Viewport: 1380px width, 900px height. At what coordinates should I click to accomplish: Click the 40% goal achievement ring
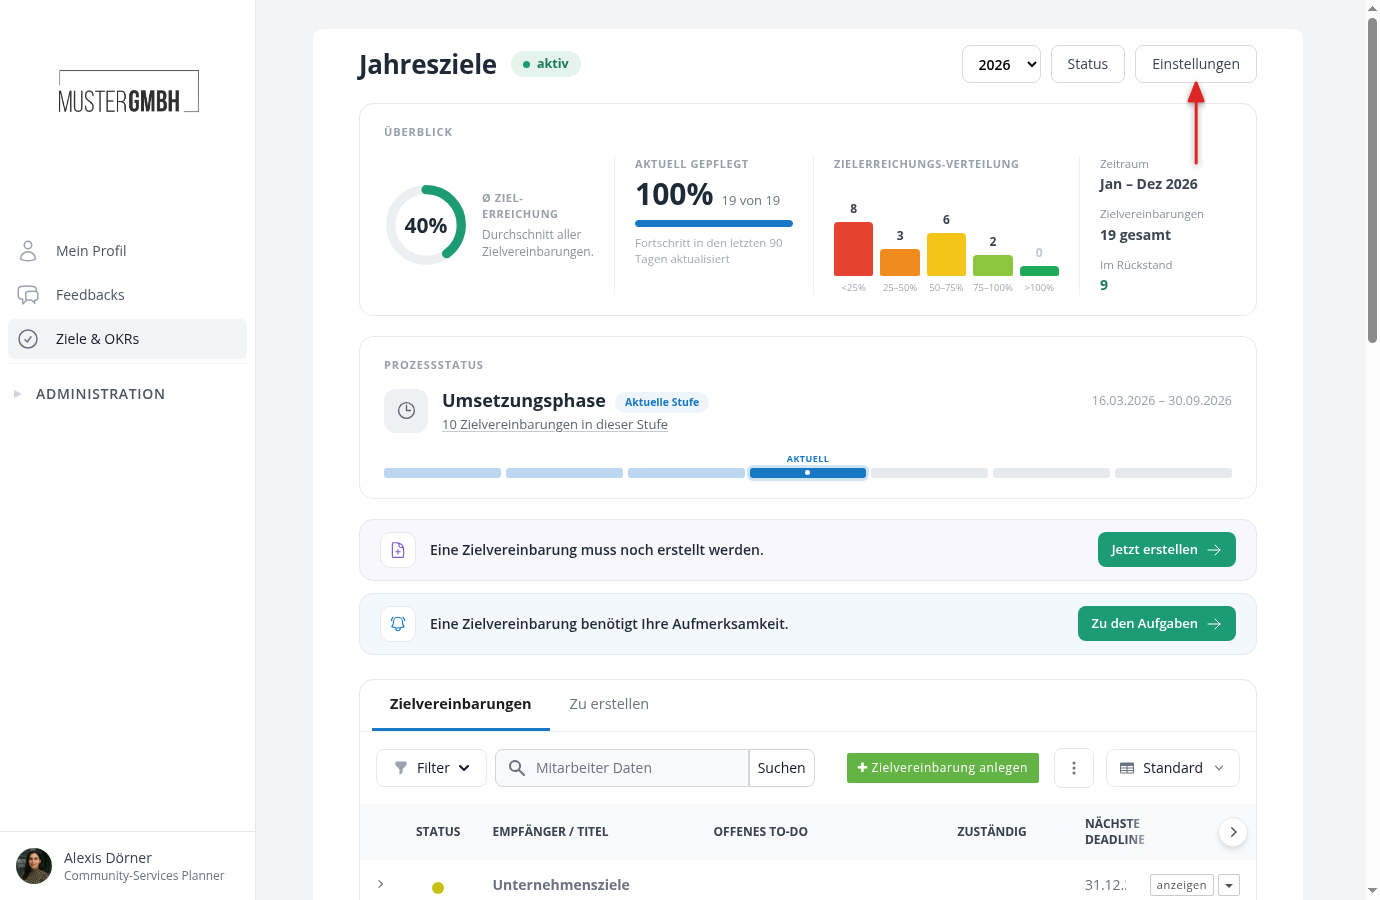coord(426,225)
